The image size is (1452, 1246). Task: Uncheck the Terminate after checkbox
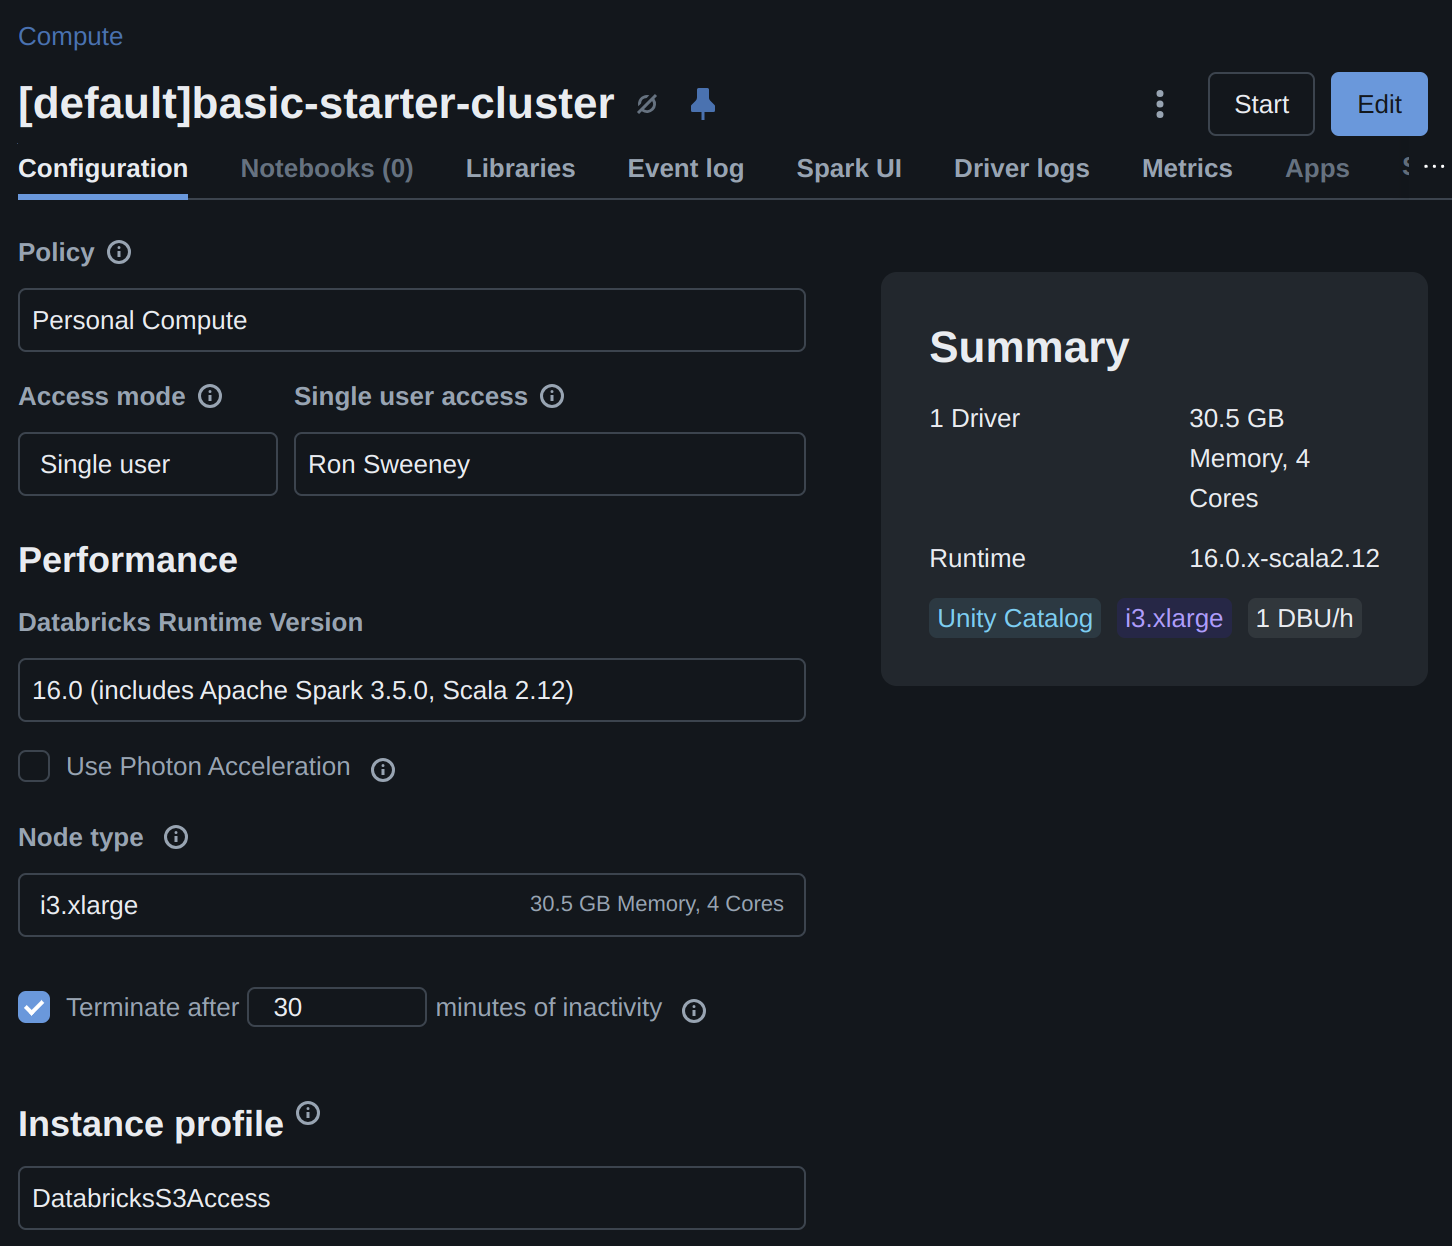(x=35, y=1007)
